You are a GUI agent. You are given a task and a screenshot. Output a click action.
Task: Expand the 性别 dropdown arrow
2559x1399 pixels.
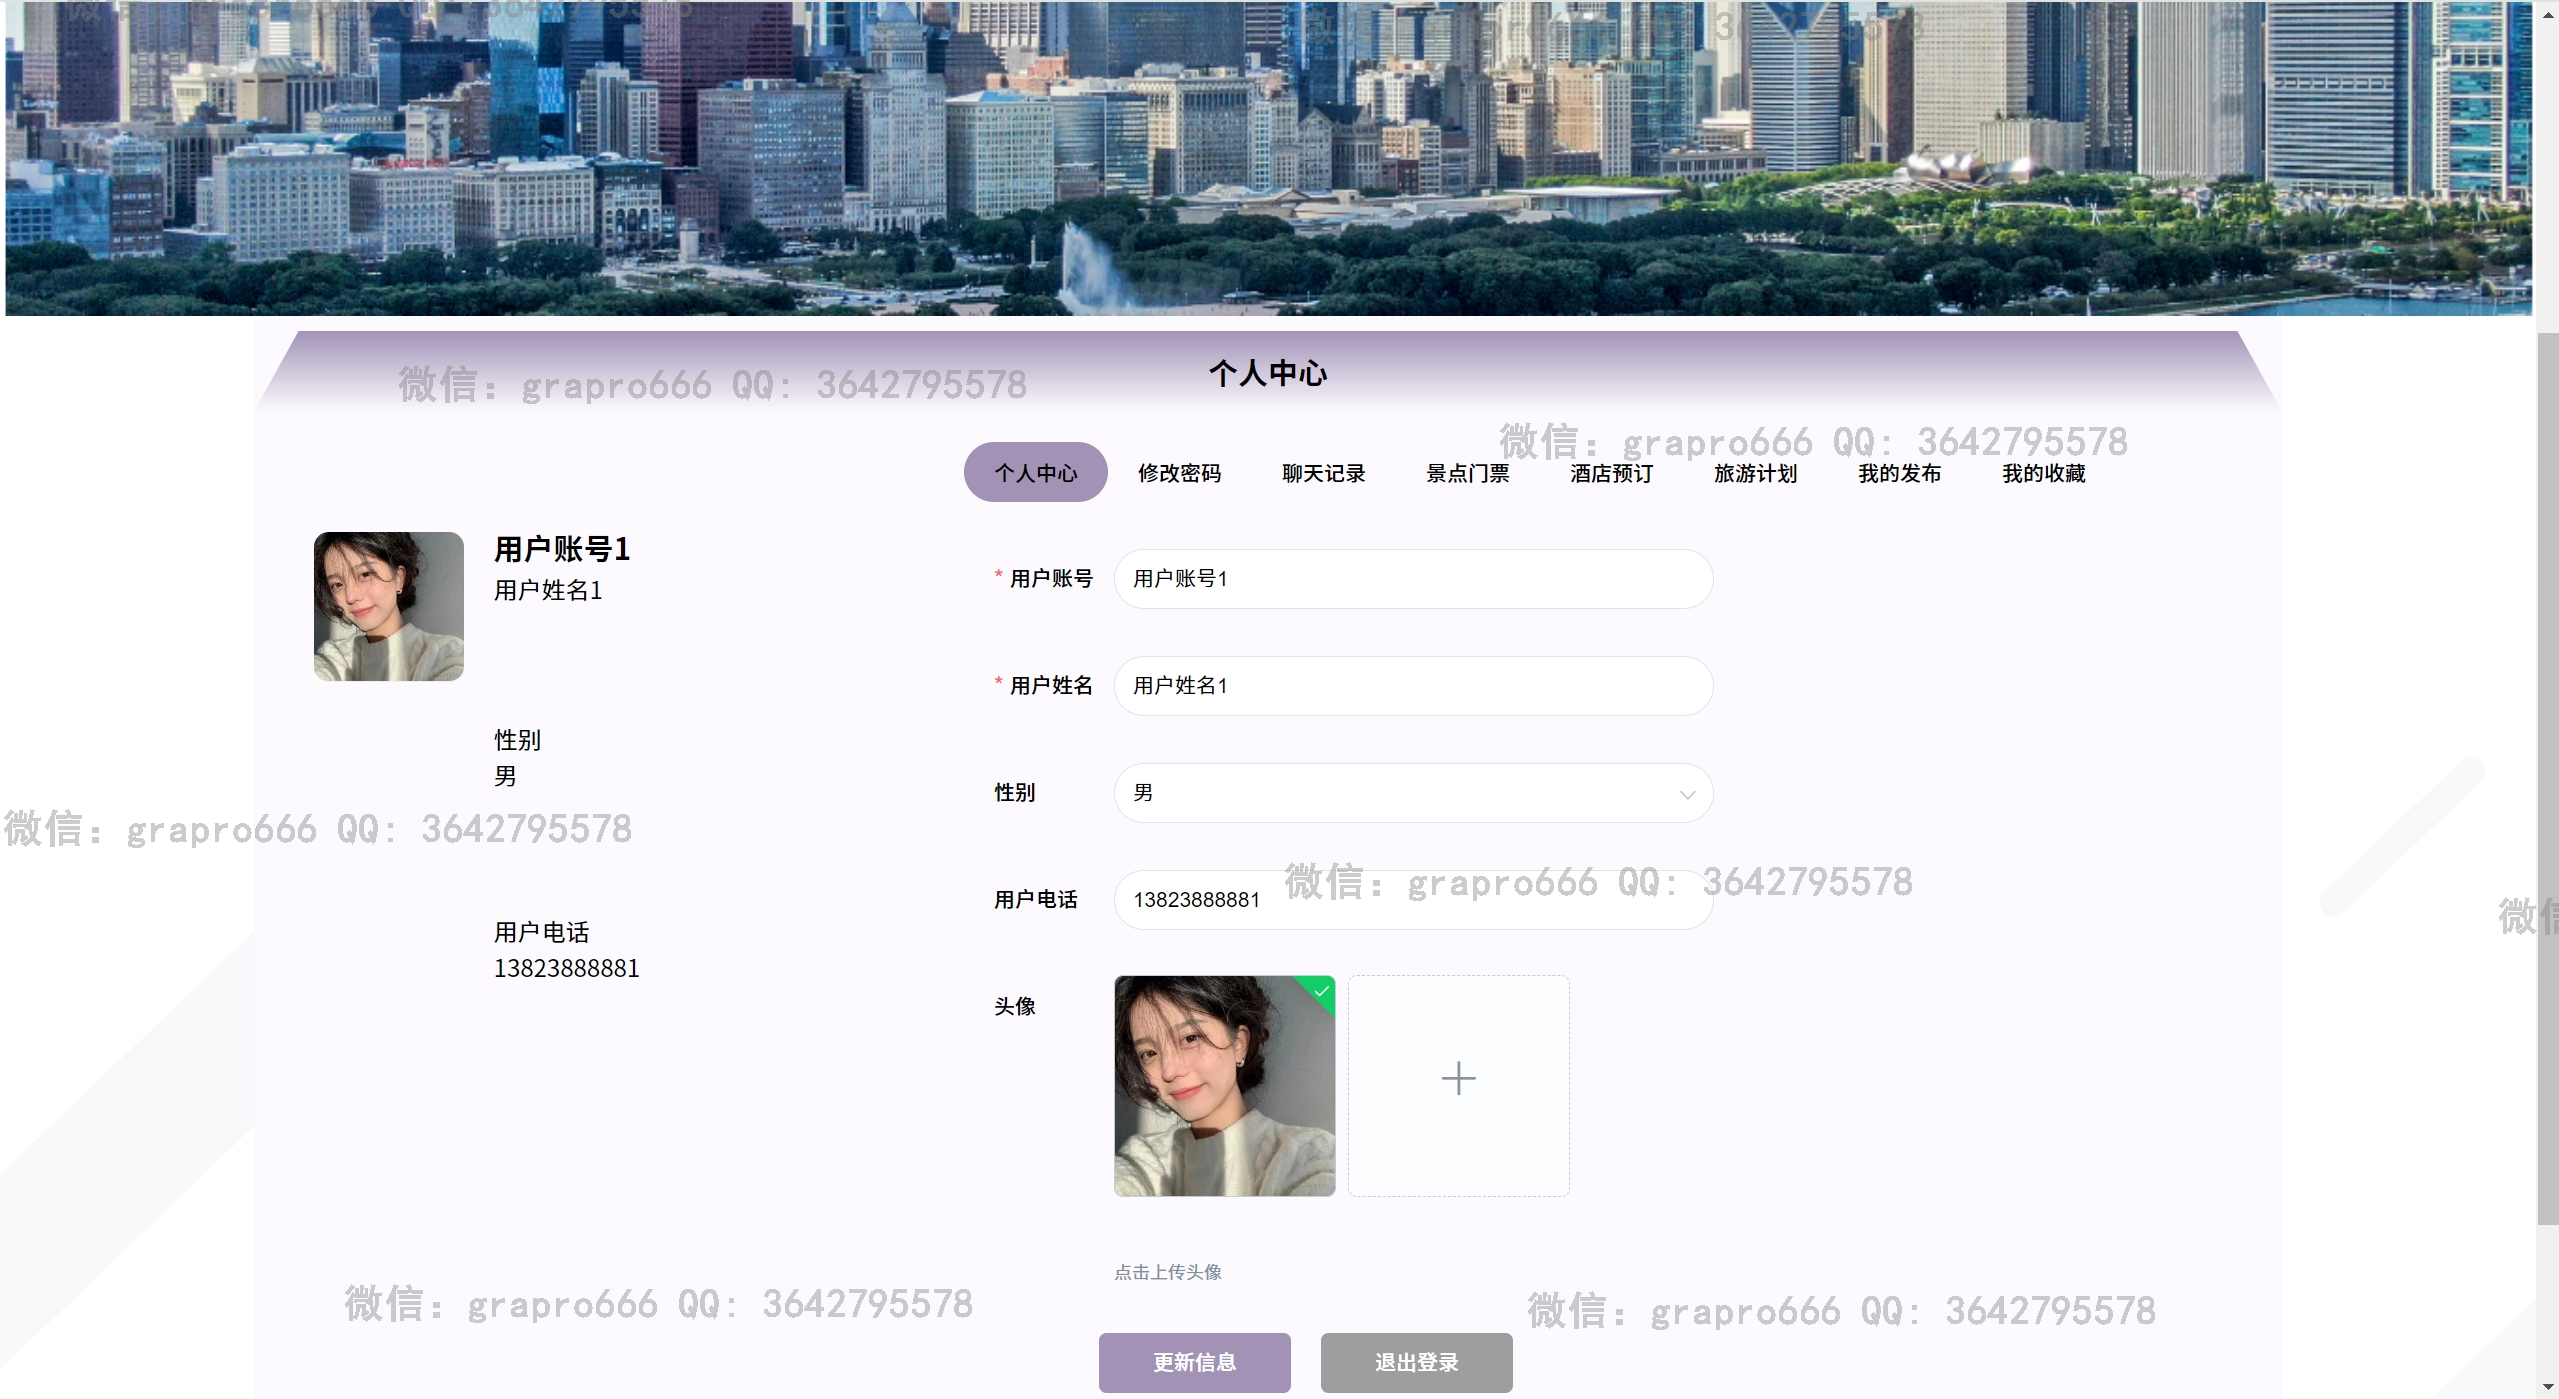(x=1687, y=794)
